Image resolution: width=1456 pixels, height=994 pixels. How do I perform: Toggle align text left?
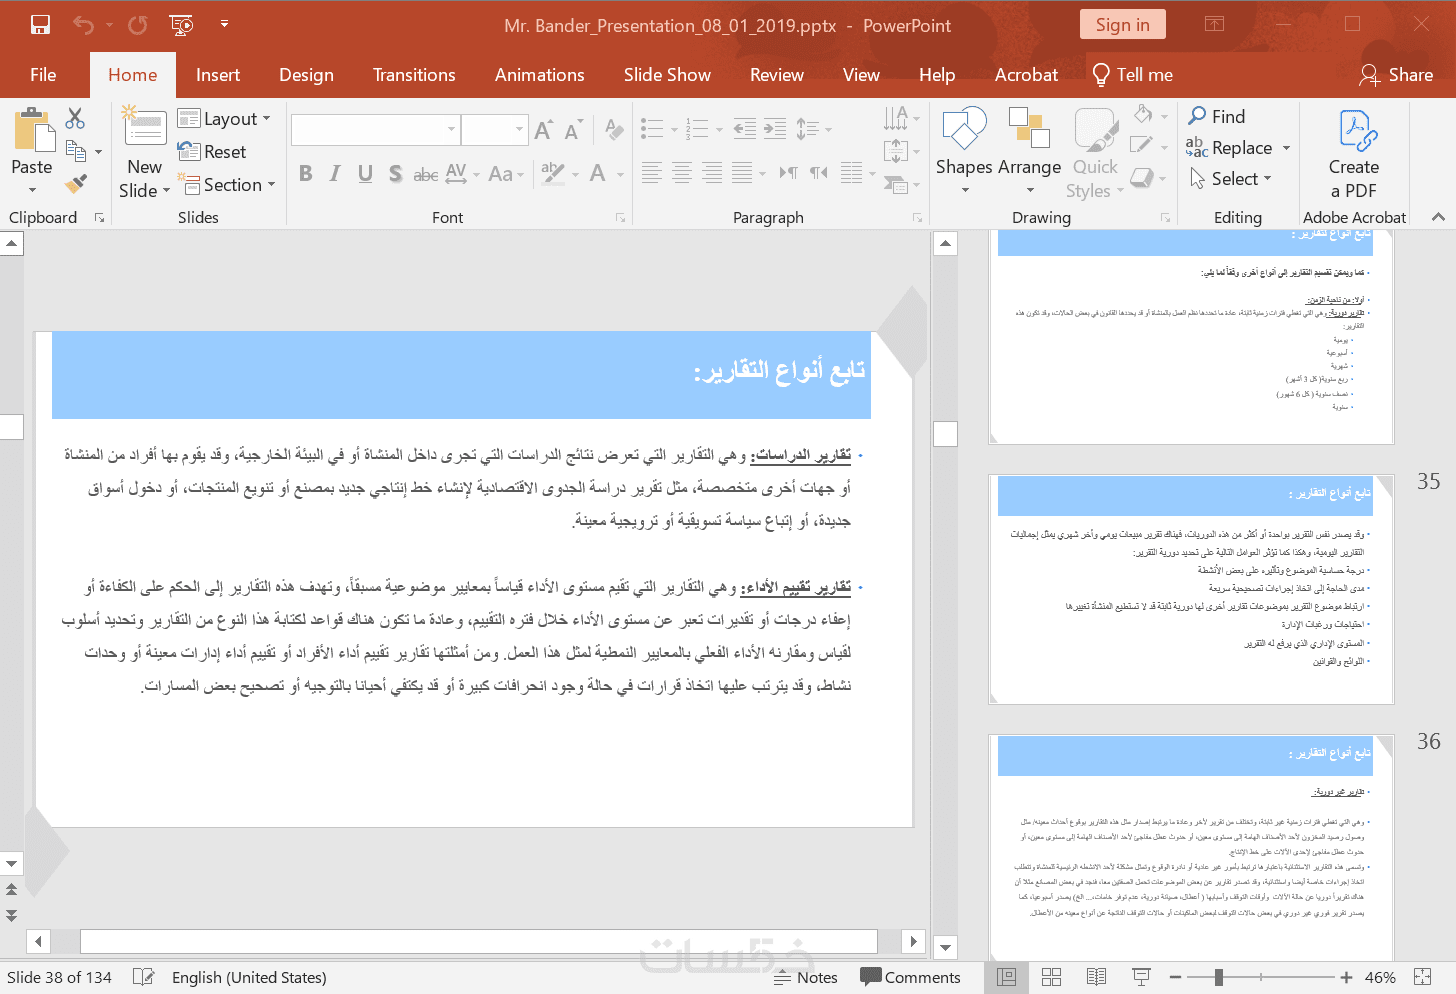[652, 173]
